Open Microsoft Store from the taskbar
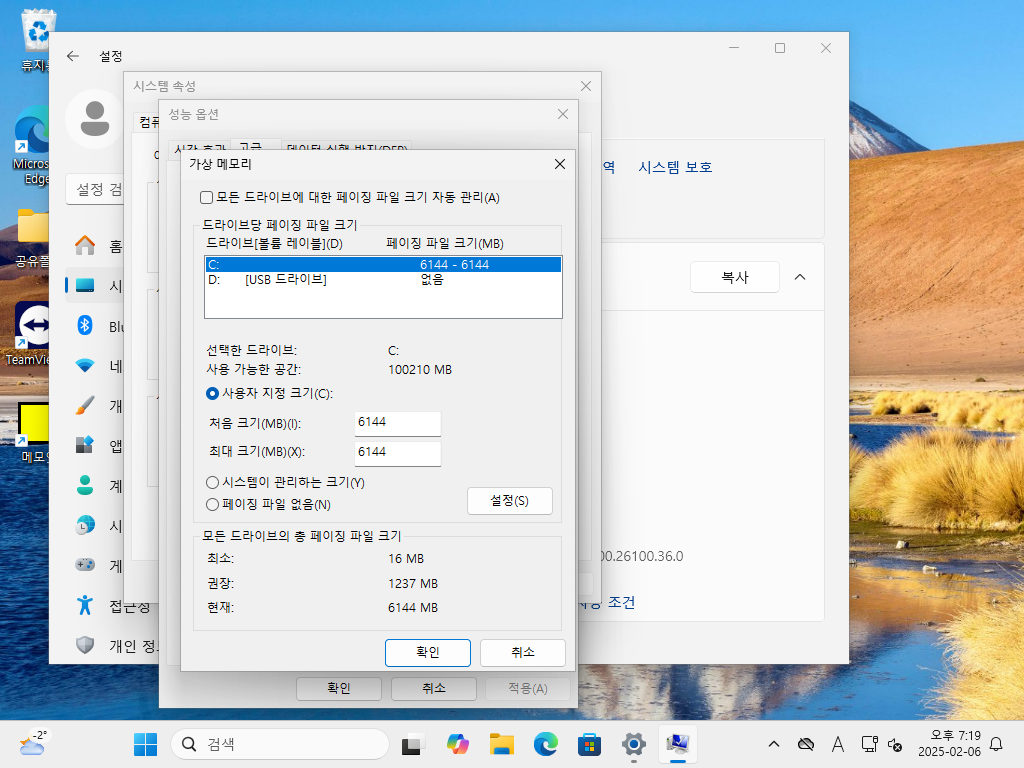The width and height of the screenshot is (1024, 768). [x=589, y=744]
